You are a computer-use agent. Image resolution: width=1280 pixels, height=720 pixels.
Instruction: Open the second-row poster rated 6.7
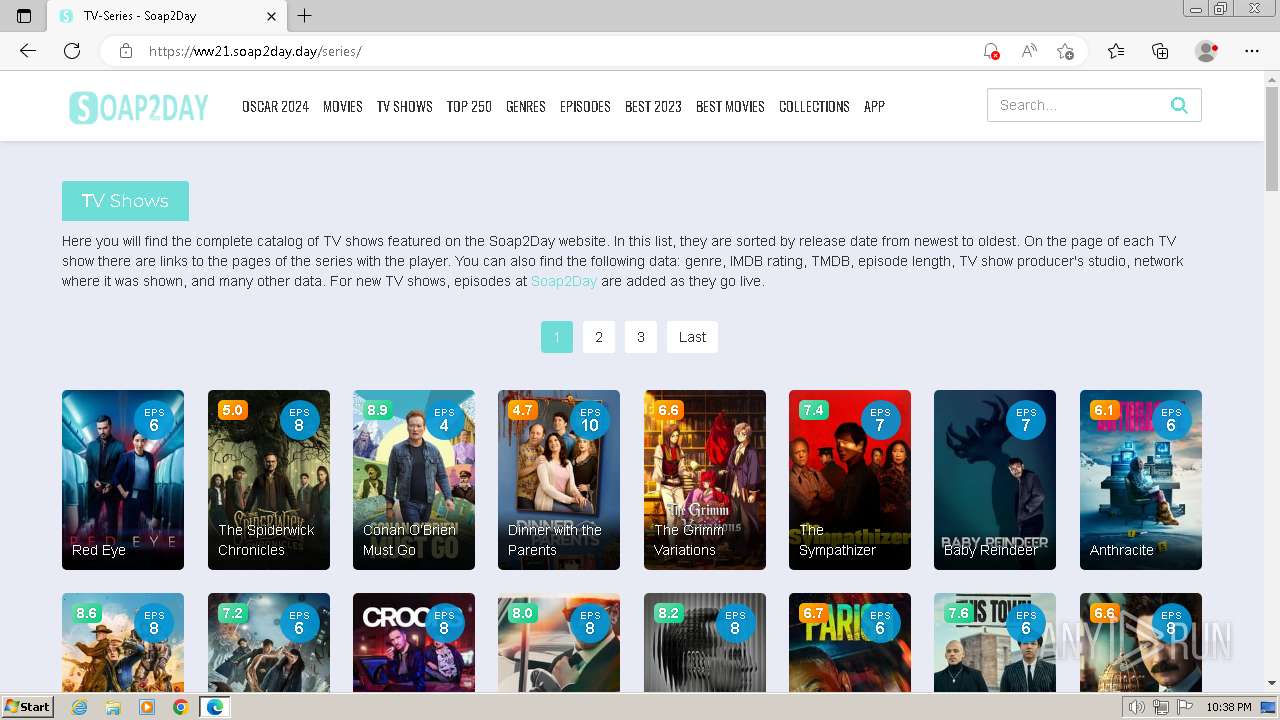pos(850,643)
